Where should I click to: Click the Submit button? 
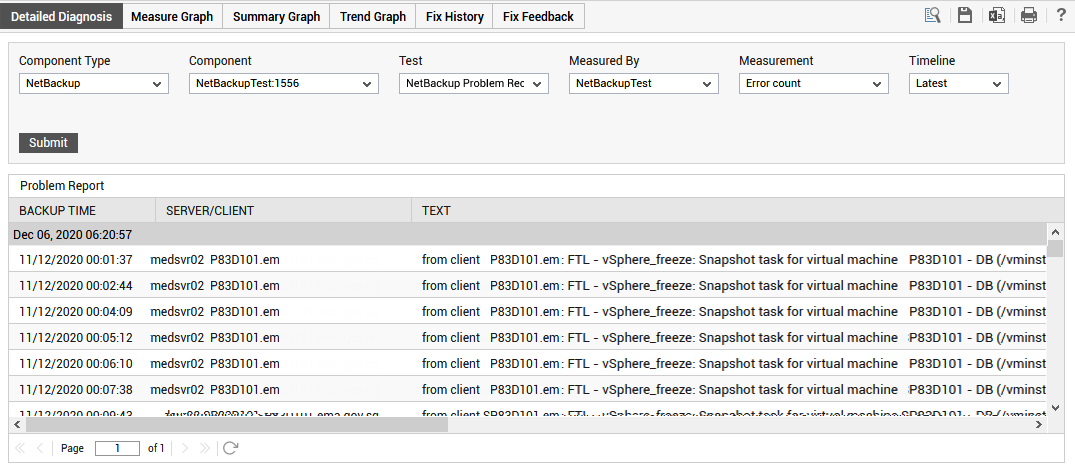pos(49,143)
